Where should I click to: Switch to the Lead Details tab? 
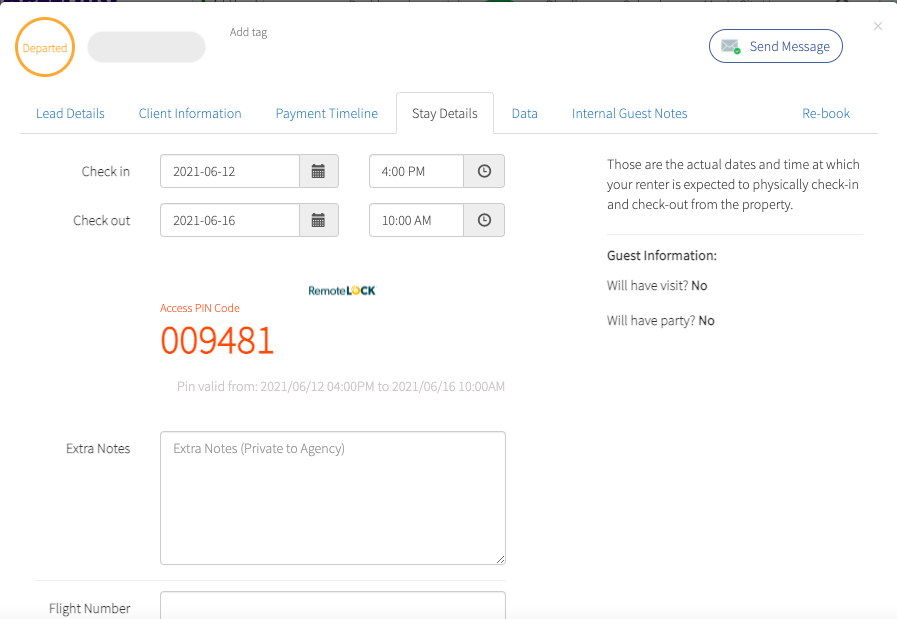pyautogui.click(x=70, y=113)
